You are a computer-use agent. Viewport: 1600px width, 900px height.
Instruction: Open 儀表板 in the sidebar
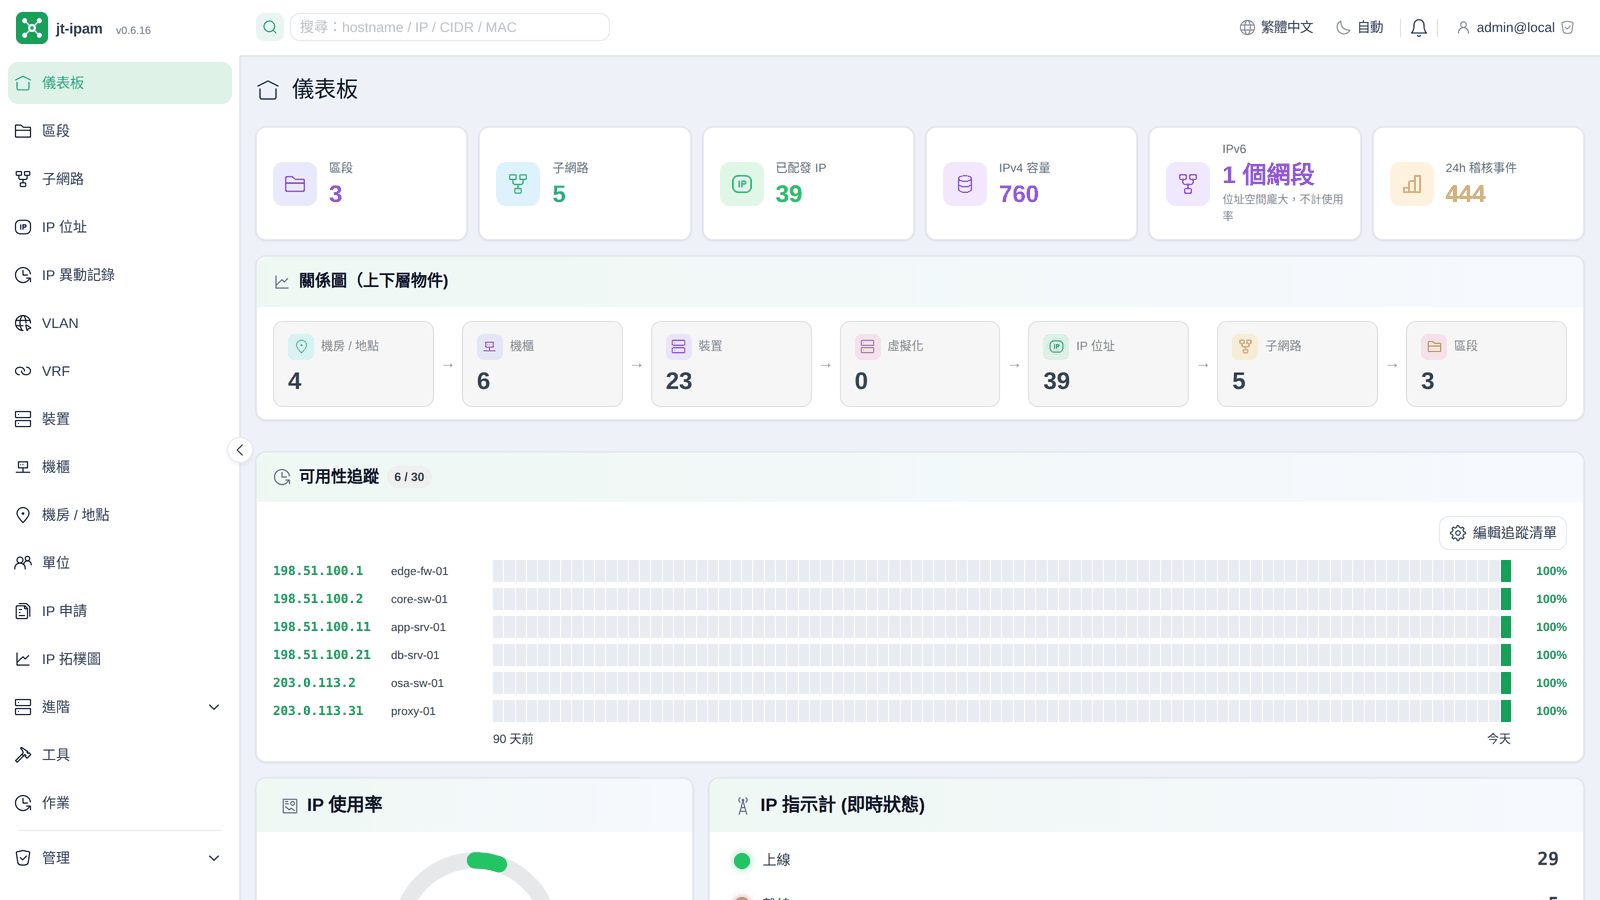click(x=120, y=83)
